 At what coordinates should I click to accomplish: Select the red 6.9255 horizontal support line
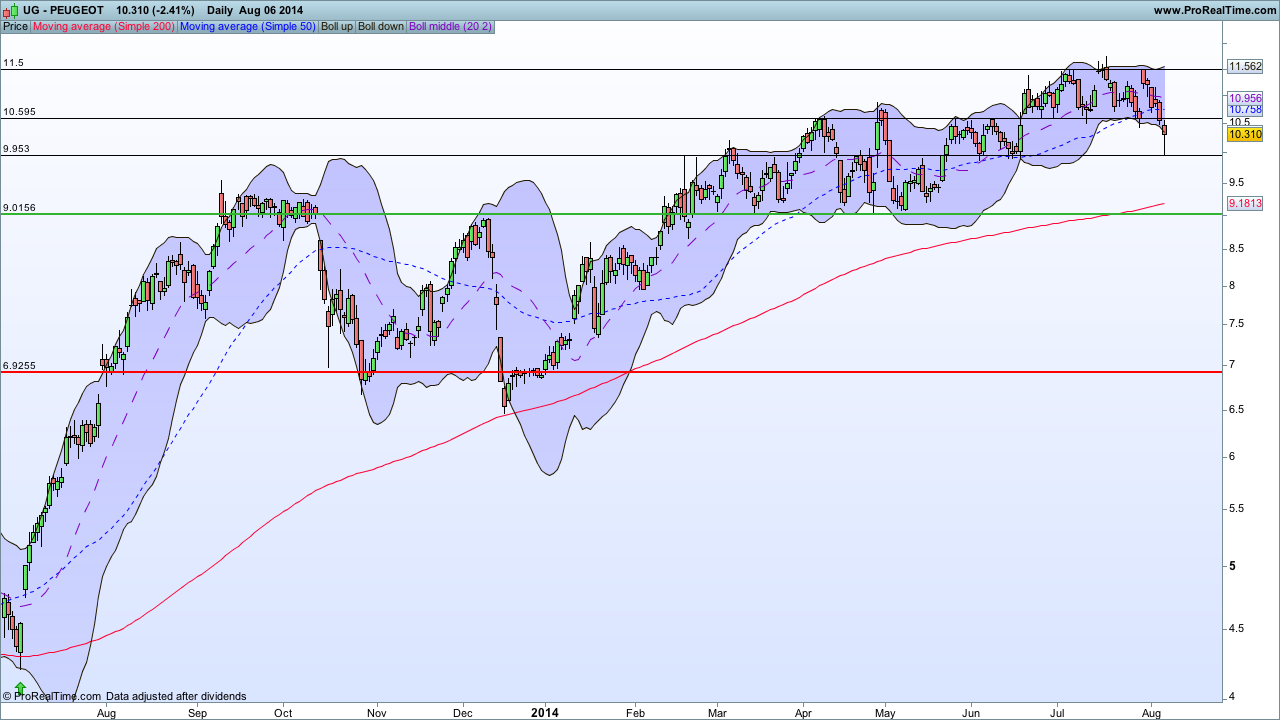tap(610, 372)
